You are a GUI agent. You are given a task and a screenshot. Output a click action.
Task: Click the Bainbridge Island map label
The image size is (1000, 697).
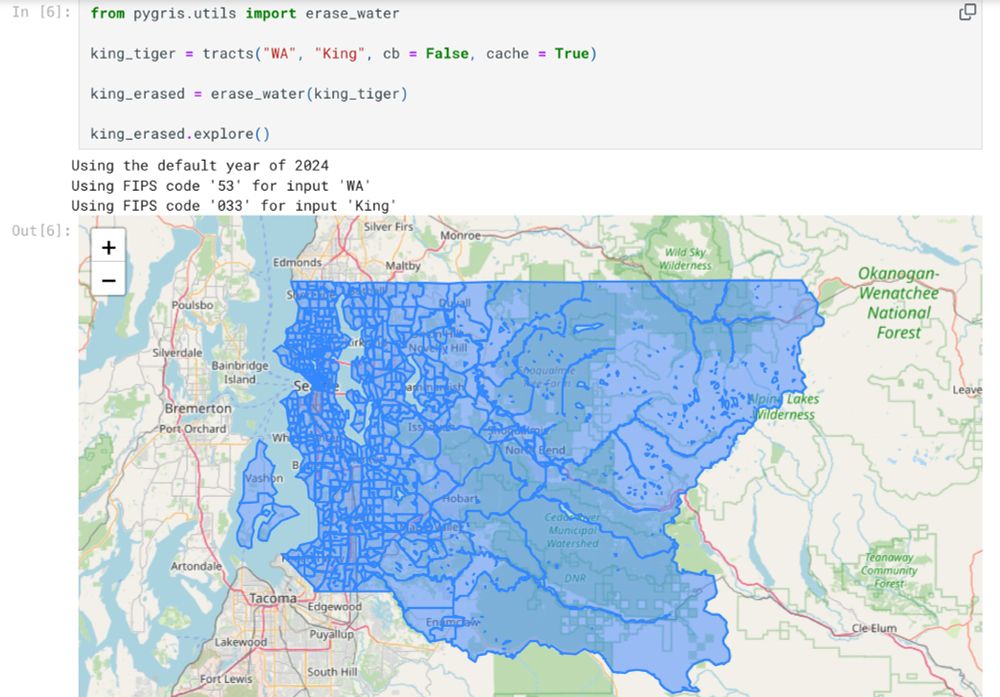point(240,372)
